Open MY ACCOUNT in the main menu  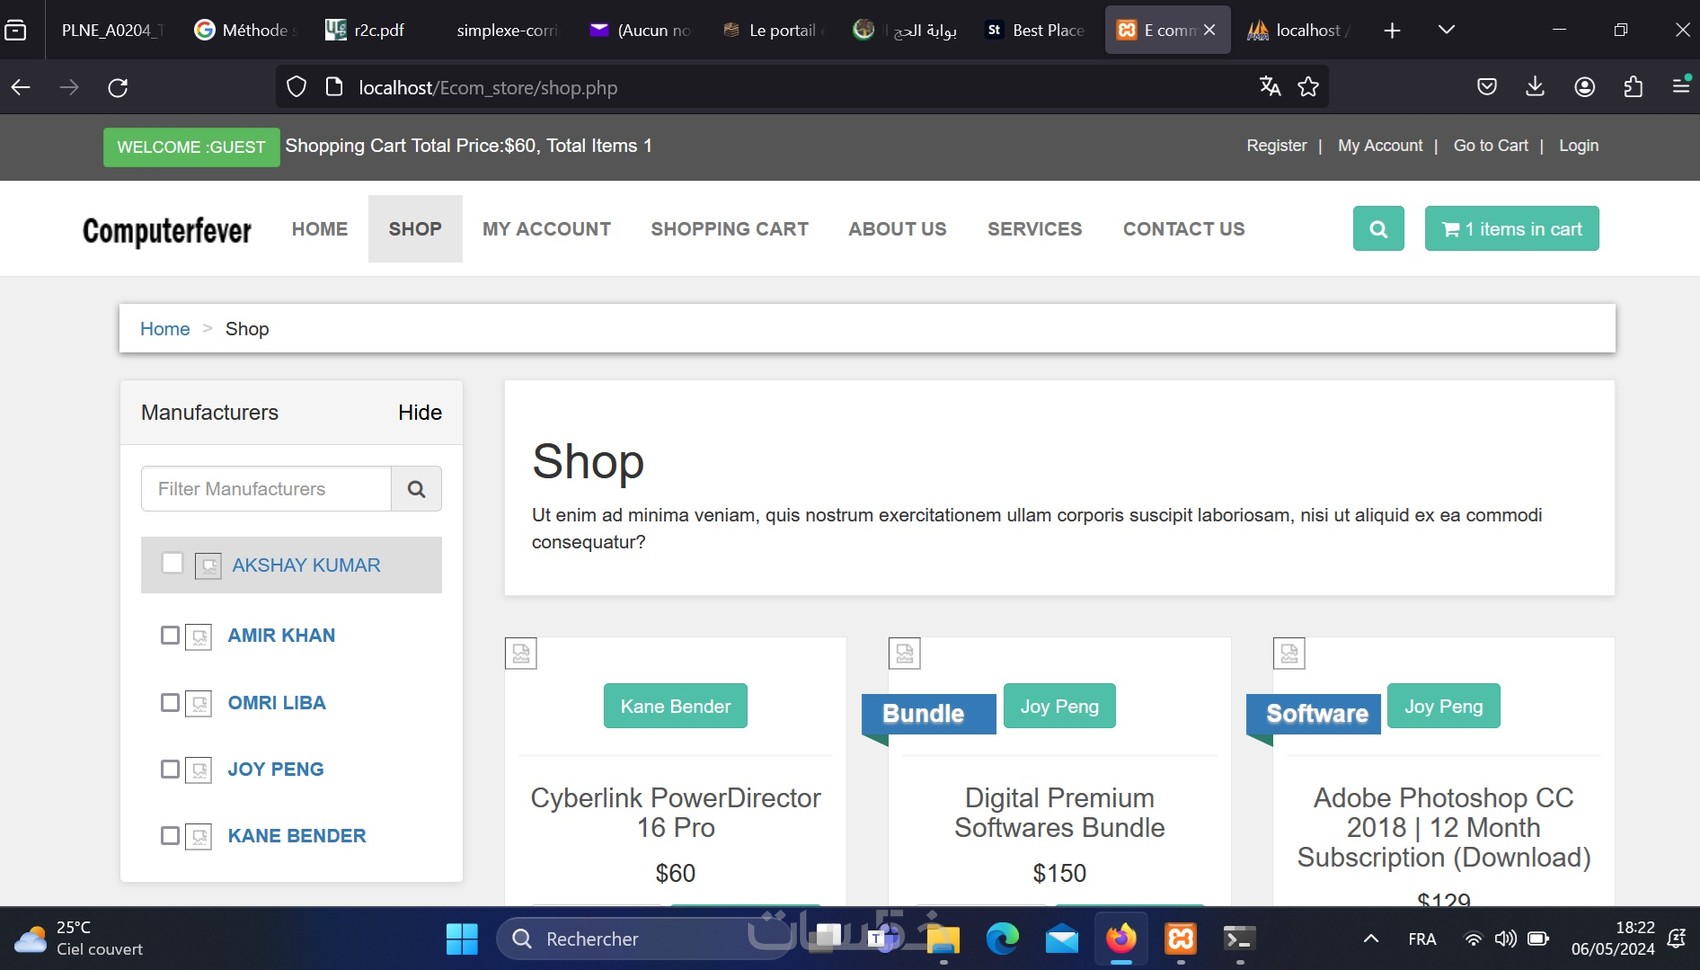pyautogui.click(x=547, y=229)
